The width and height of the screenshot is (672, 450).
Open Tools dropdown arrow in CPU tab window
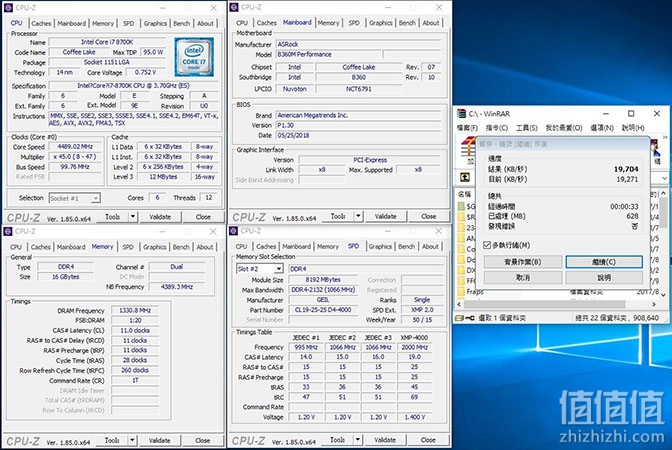pyautogui.click(x=133, y=217)
